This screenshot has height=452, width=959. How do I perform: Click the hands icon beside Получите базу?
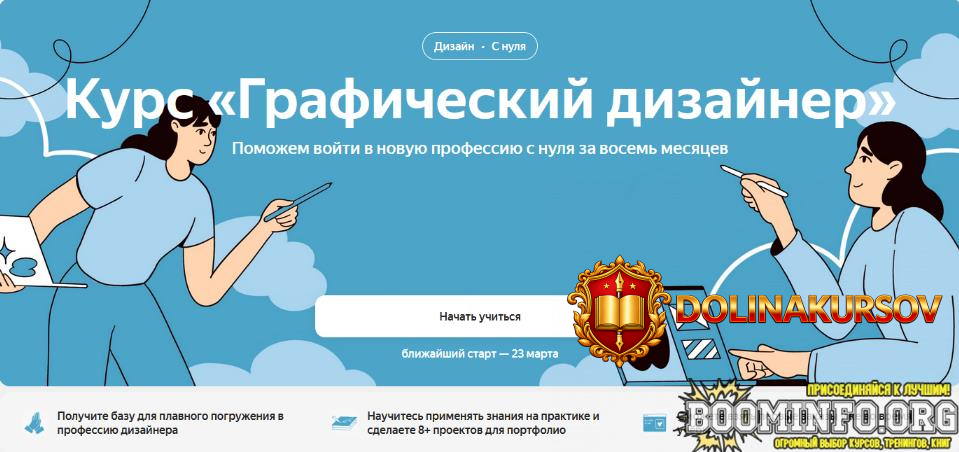[34, 423]
